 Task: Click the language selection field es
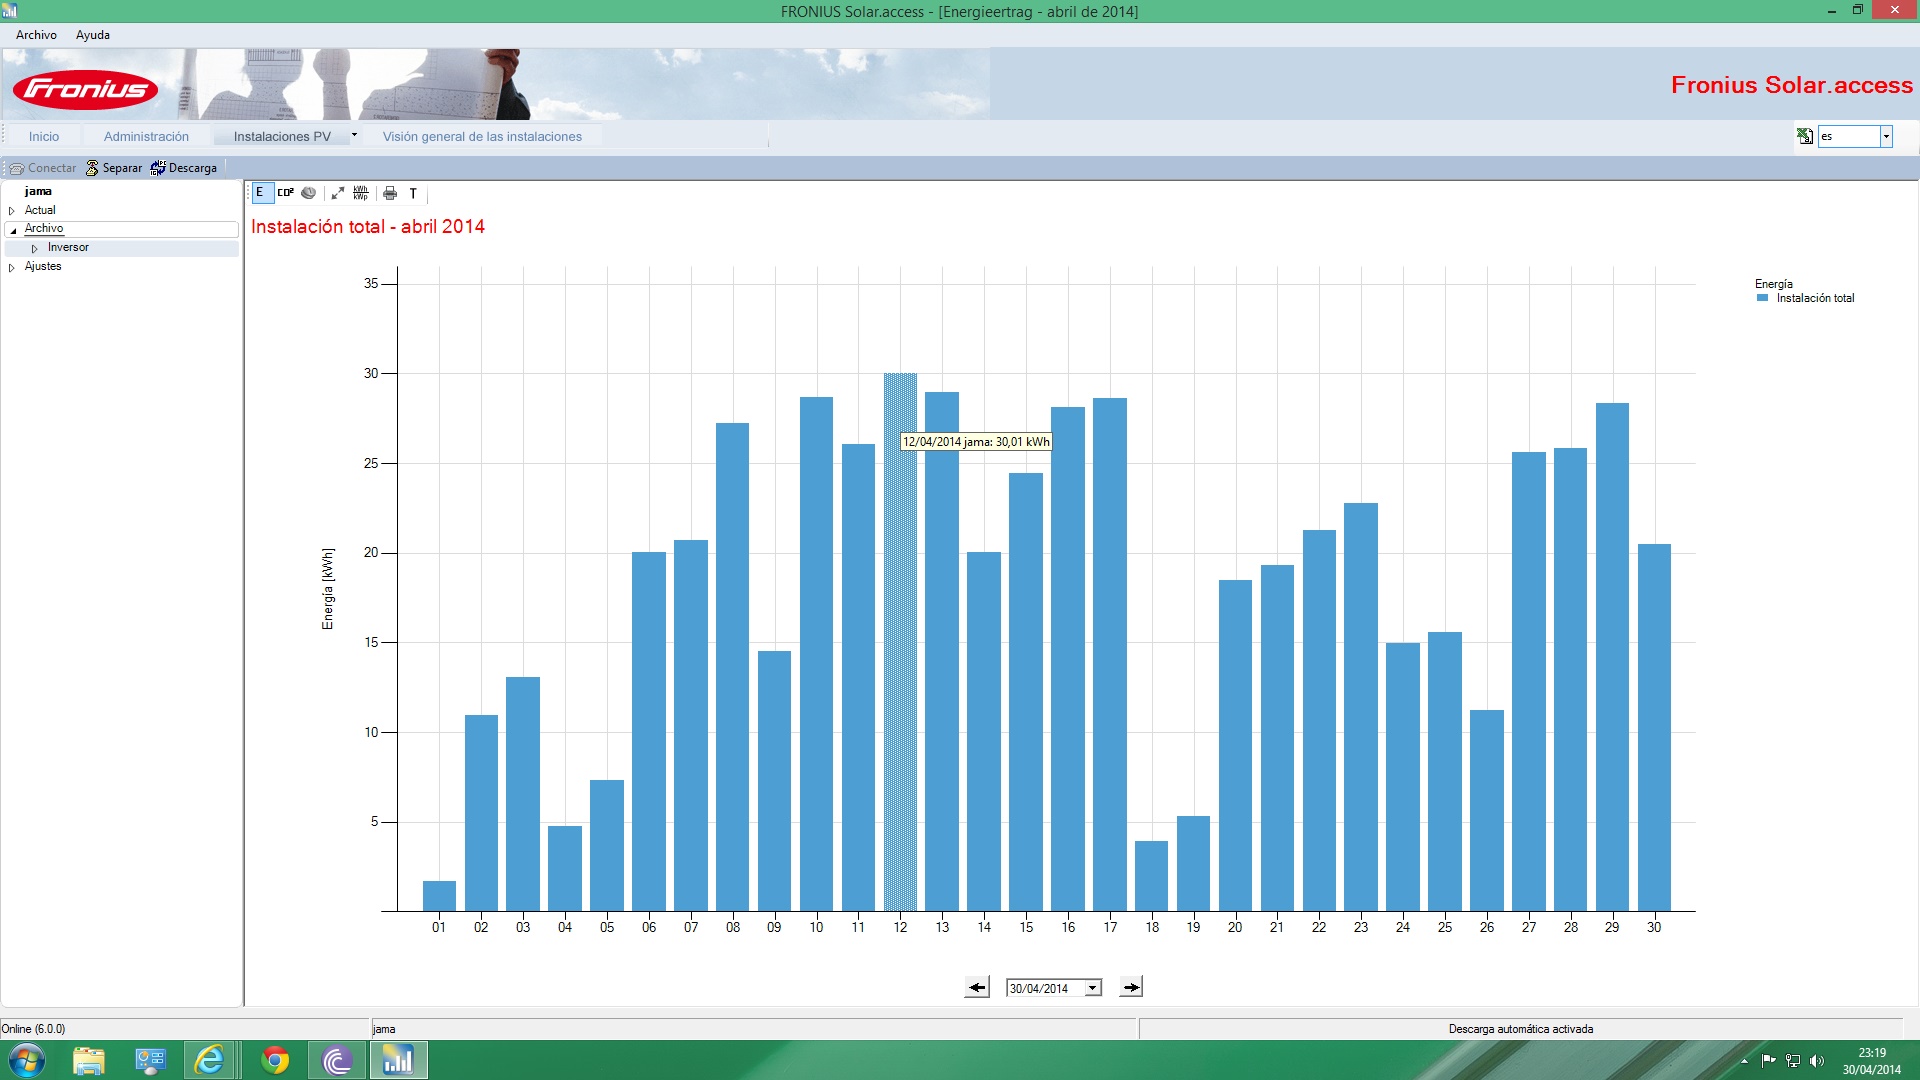(x=1848, y=136)
